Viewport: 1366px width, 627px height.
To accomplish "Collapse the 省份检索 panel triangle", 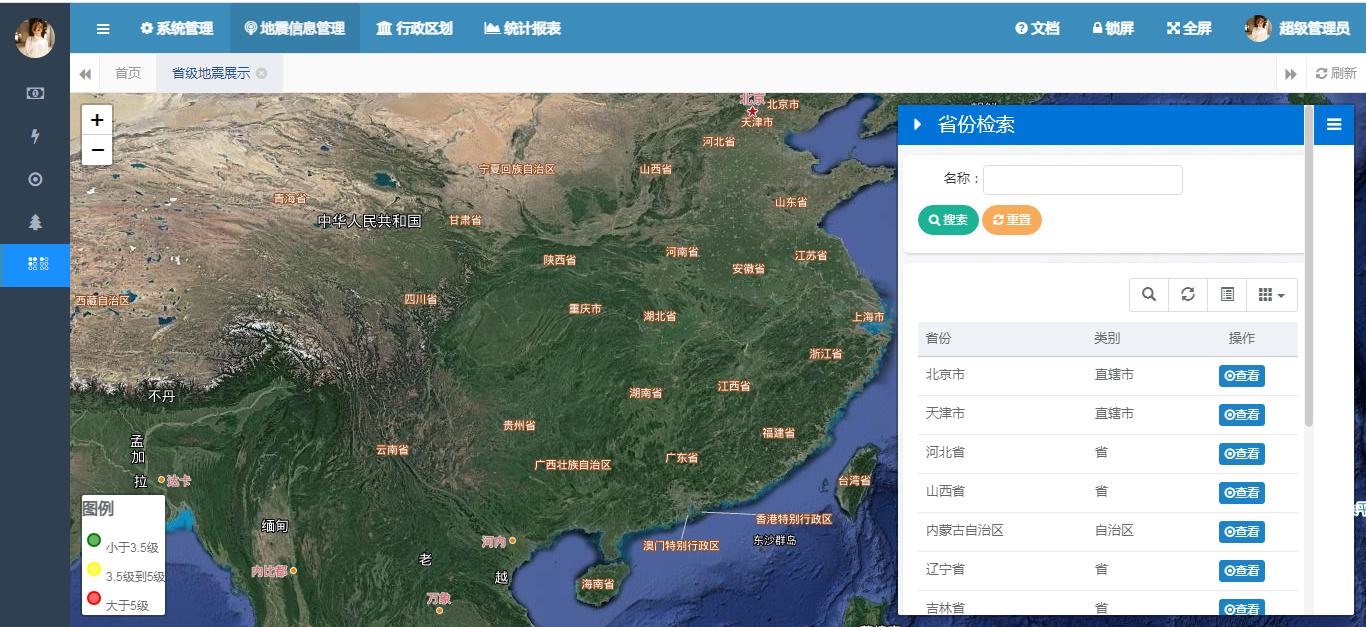I will [x=917, y=125].
